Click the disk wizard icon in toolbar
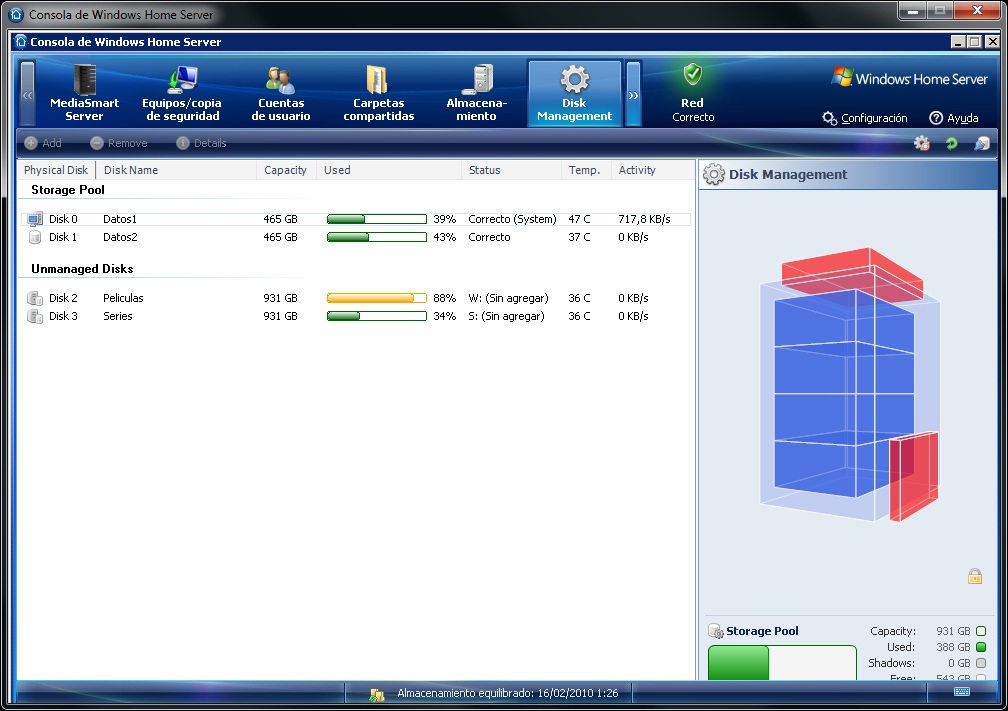1008x711 pixels. [982, 144]
